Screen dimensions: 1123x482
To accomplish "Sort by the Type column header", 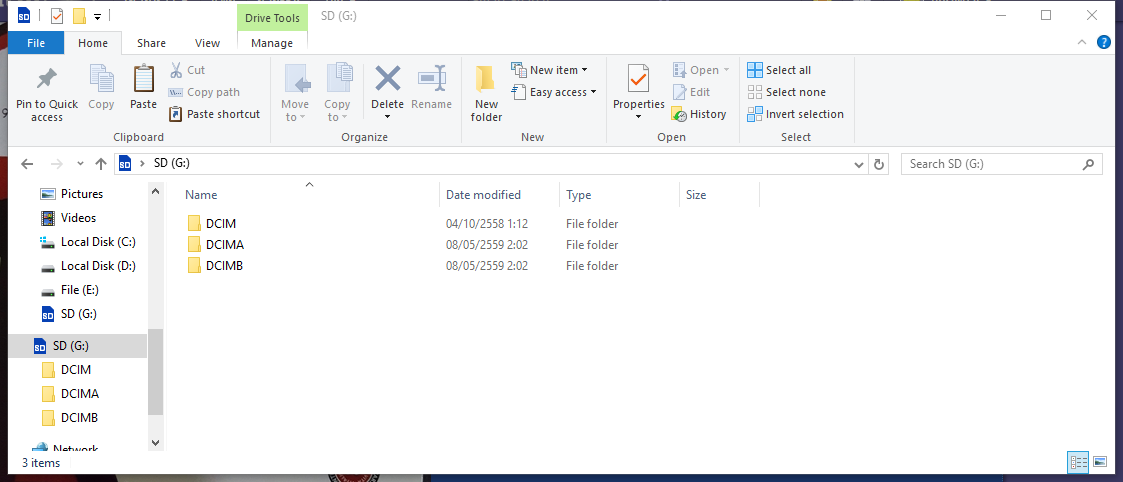I will pos(579,195).
